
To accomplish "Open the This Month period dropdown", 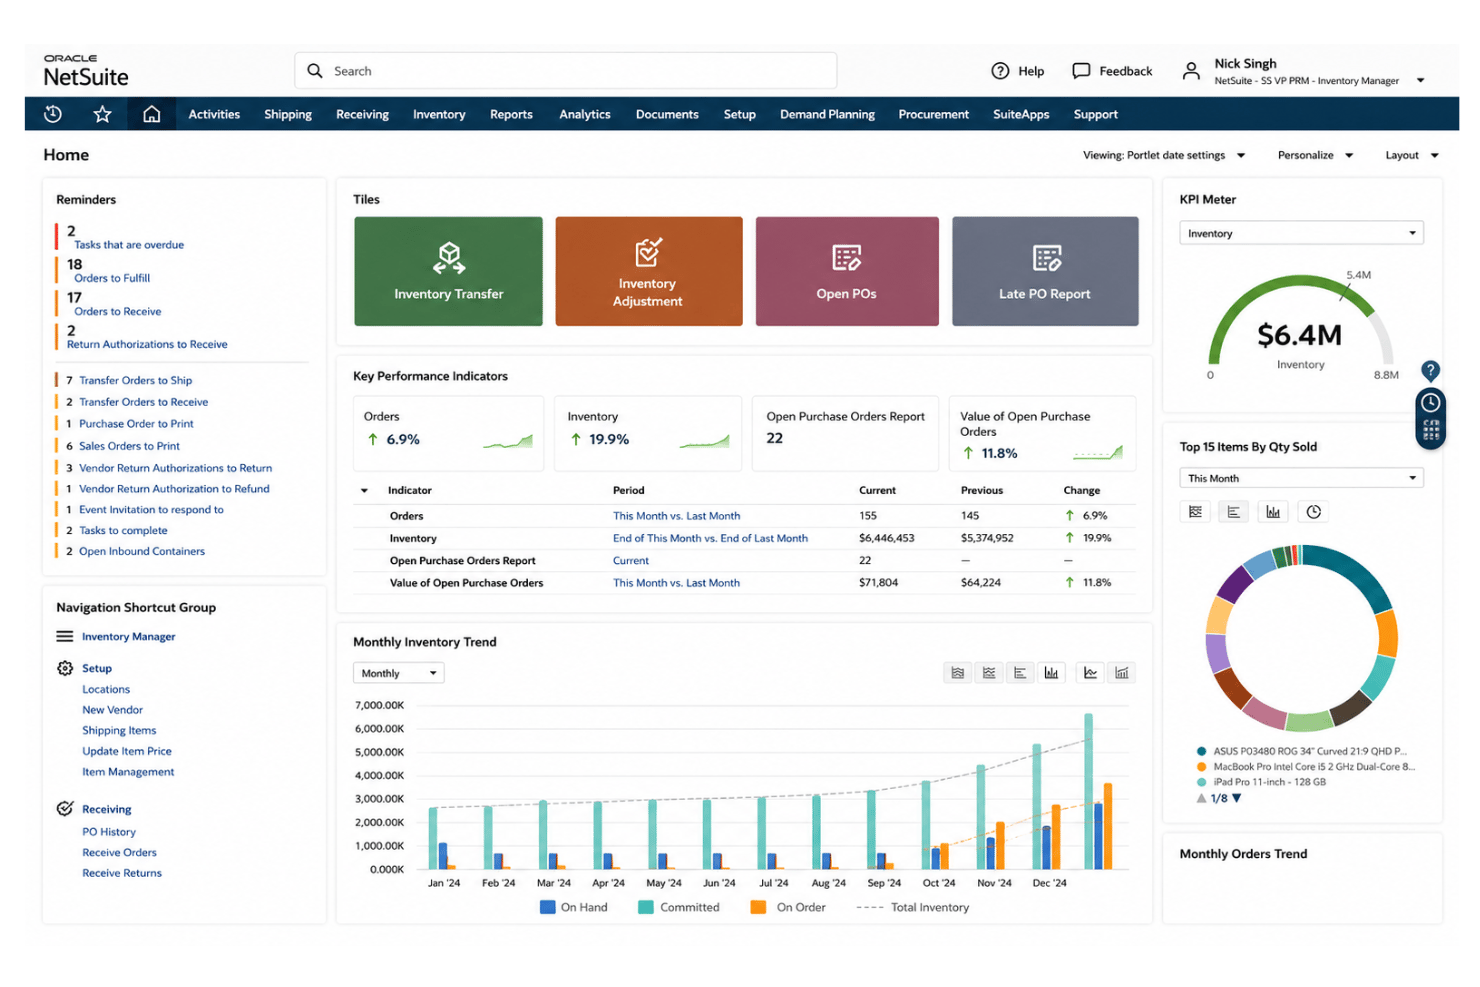I will pos(1301,478).
